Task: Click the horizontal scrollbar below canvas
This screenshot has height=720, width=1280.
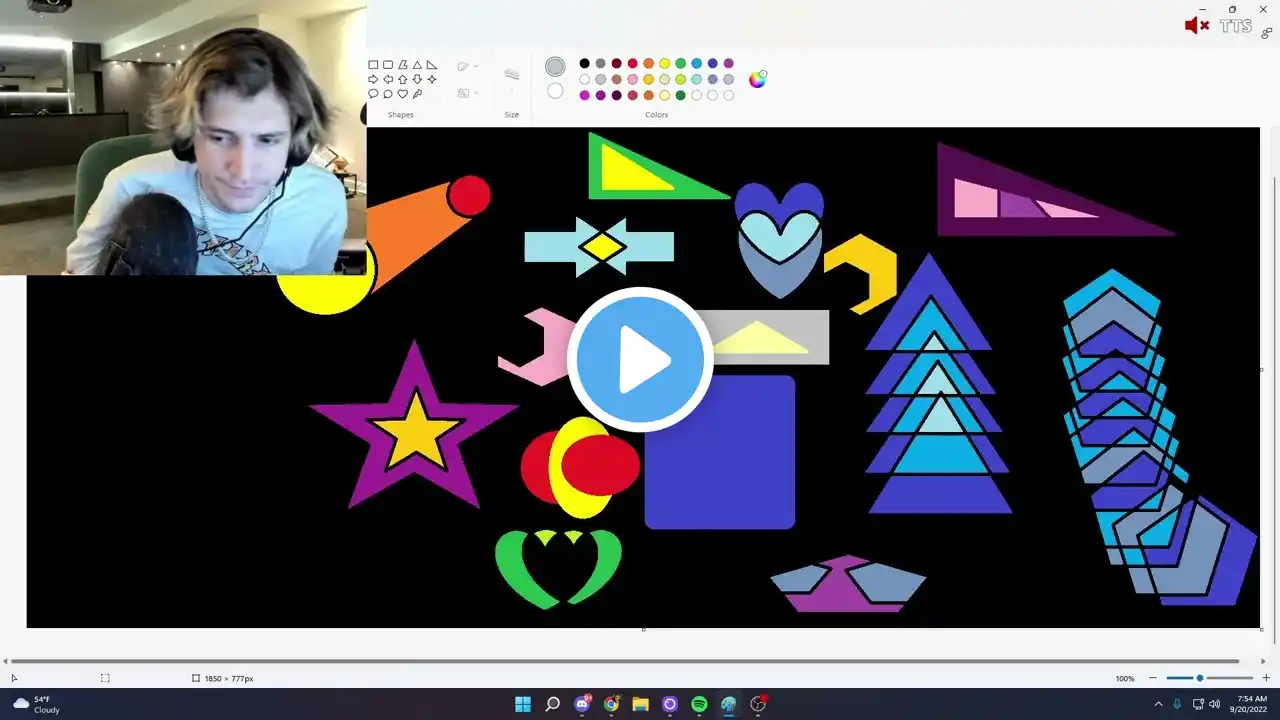Action: pyautogui.click(x=625, y=661)
